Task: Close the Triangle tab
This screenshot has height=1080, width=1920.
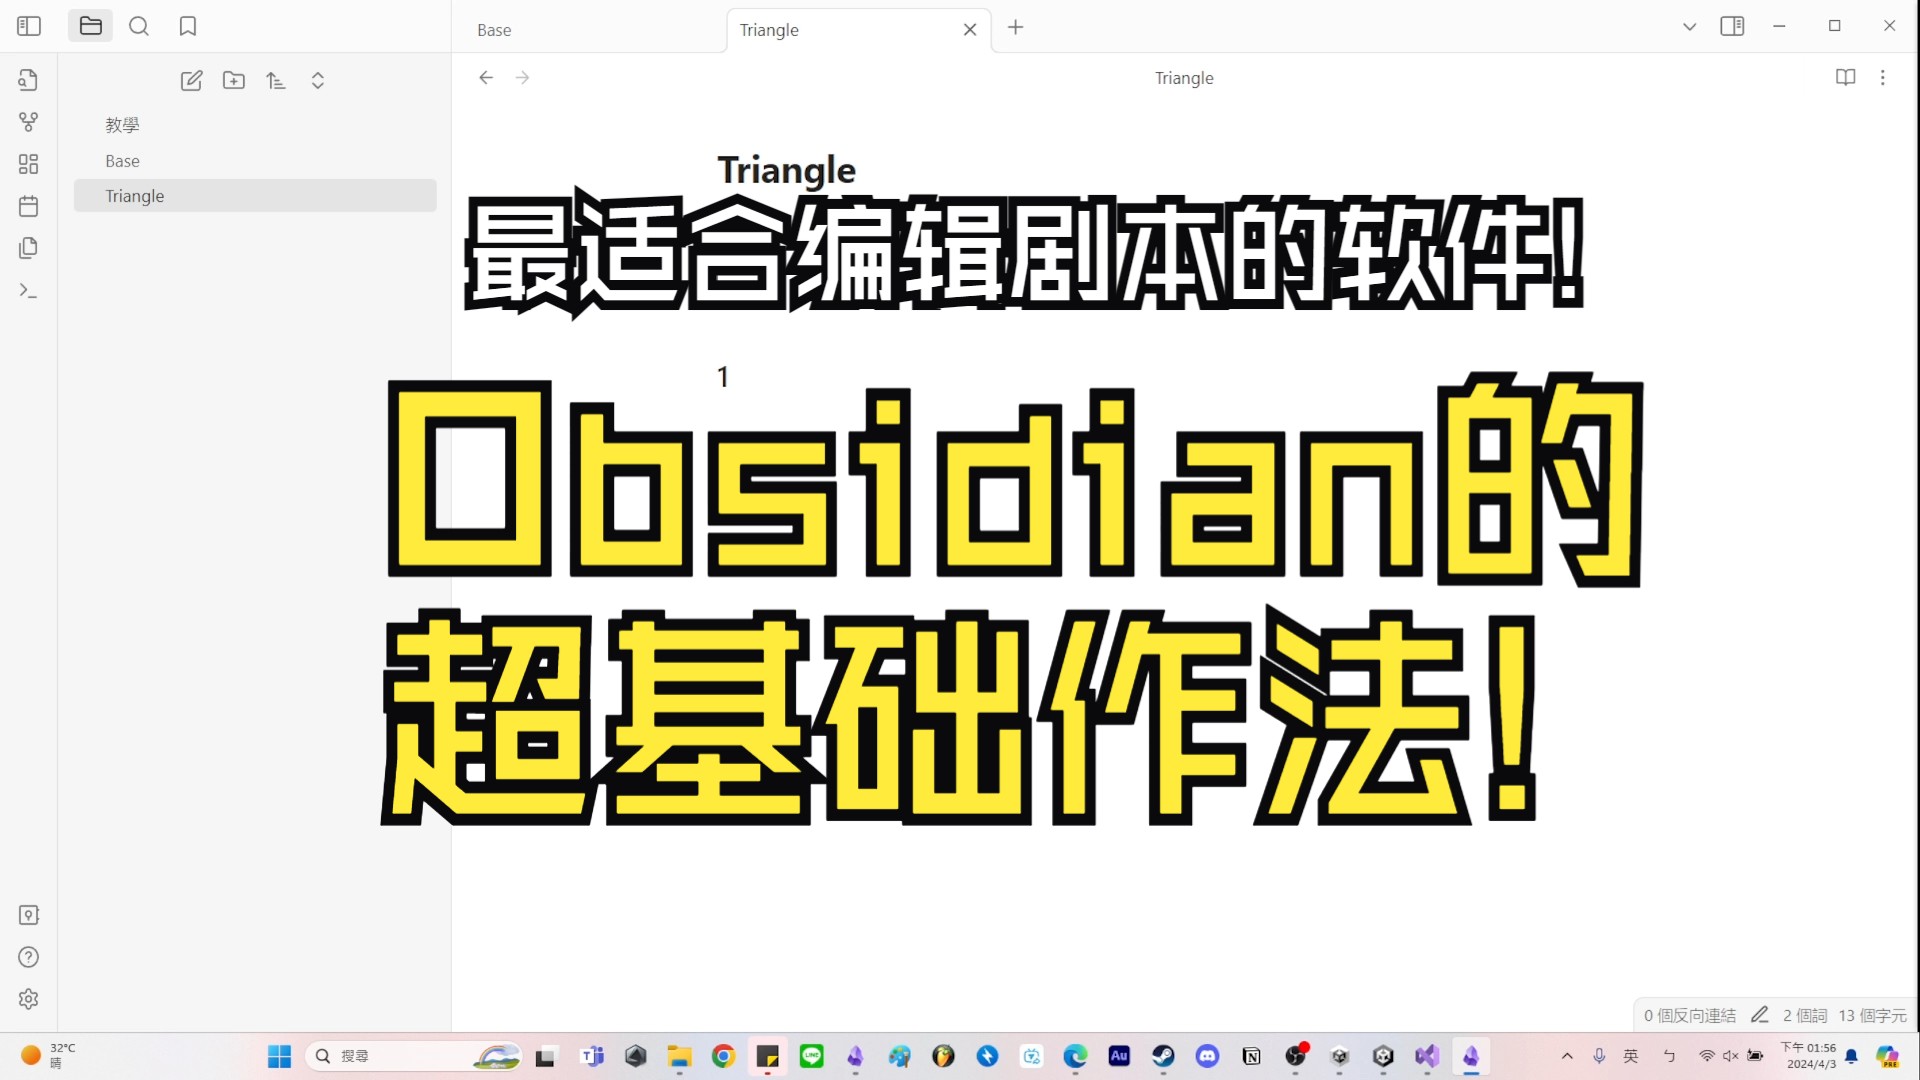Action: click(x=970, y=30)
